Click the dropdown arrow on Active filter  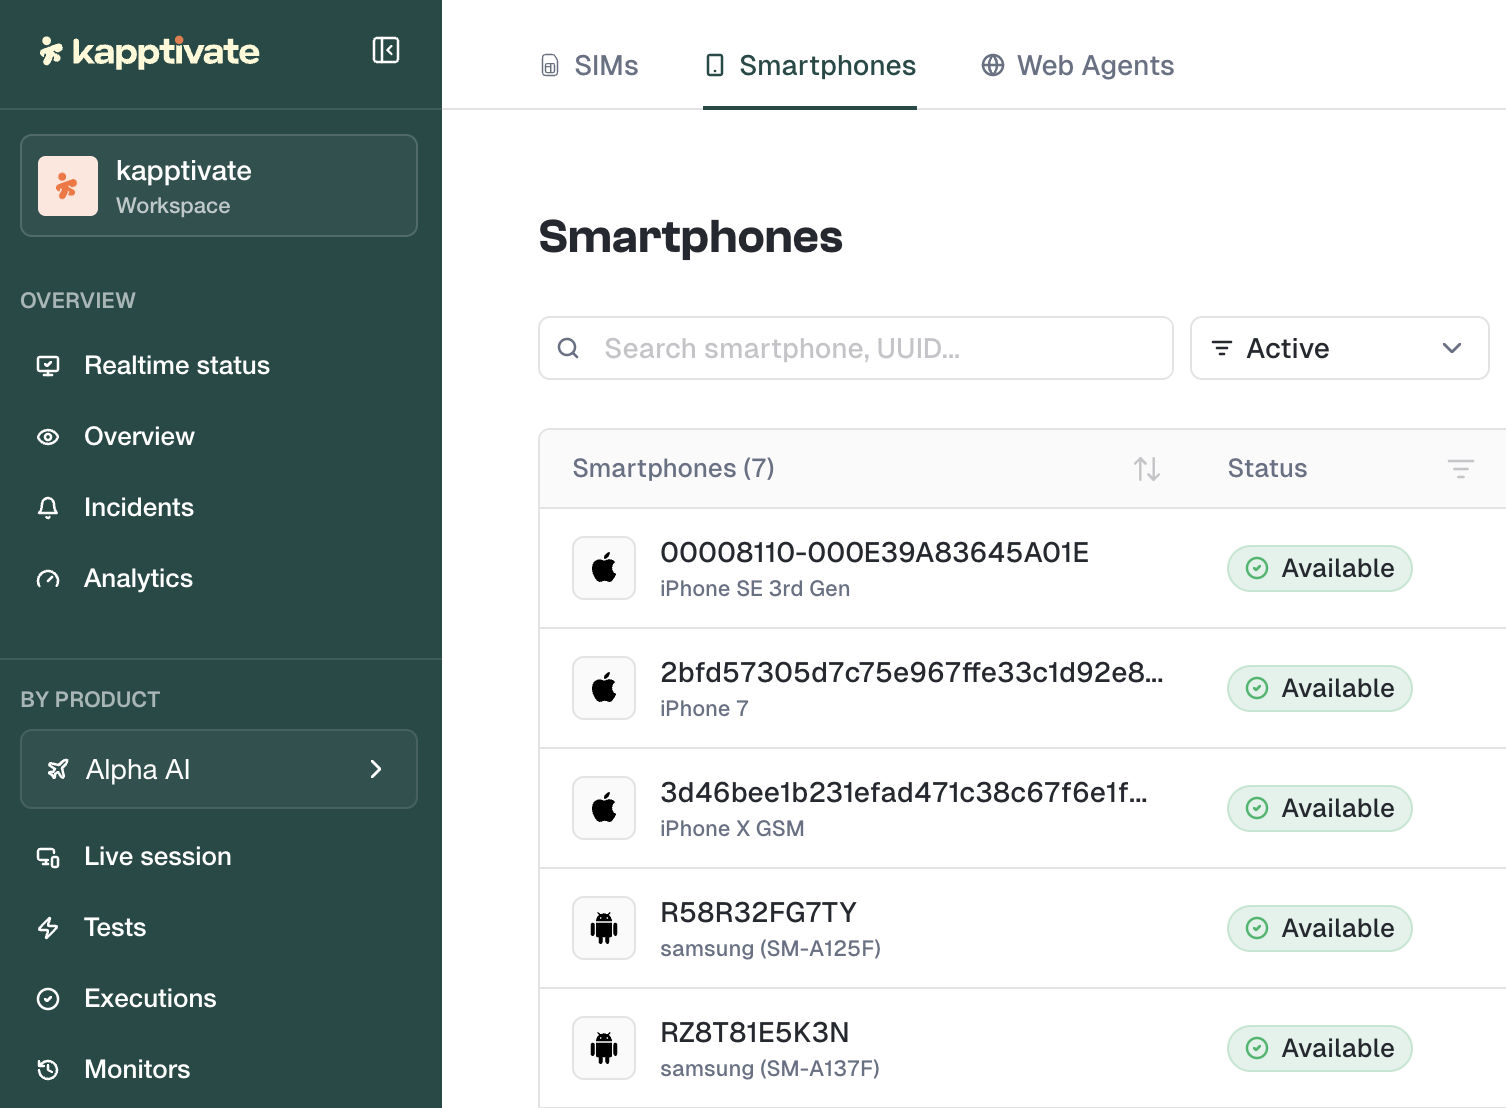click(x=1452, y=348)
